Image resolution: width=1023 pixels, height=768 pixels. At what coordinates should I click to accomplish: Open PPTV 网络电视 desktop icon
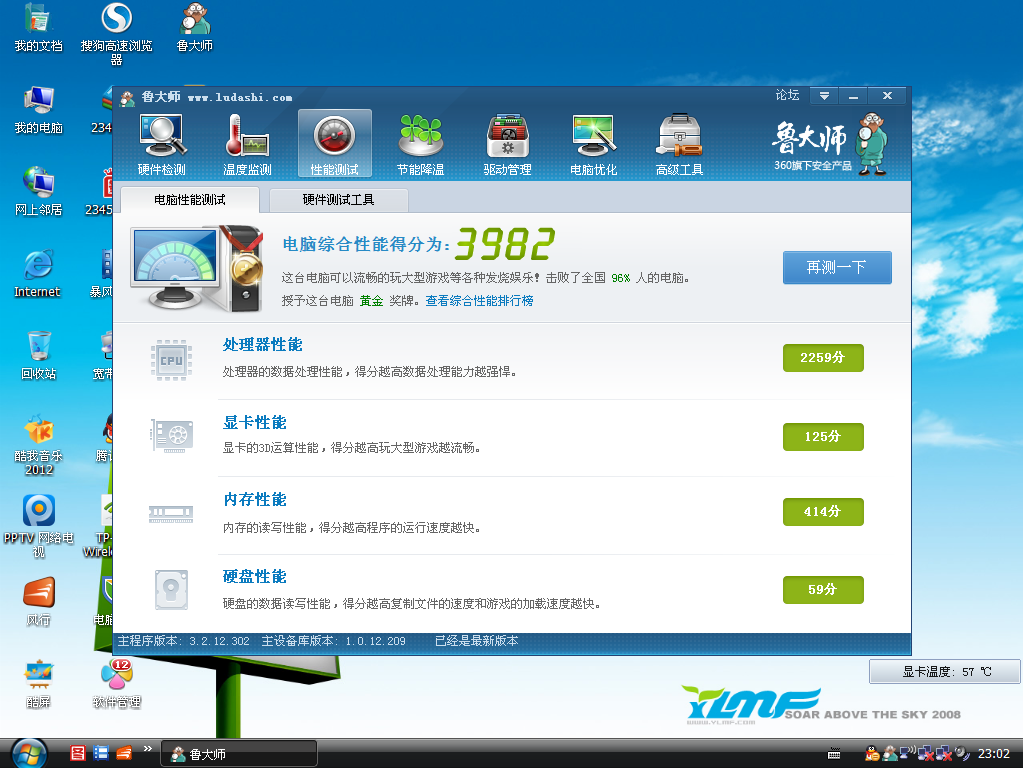(38, 527)
